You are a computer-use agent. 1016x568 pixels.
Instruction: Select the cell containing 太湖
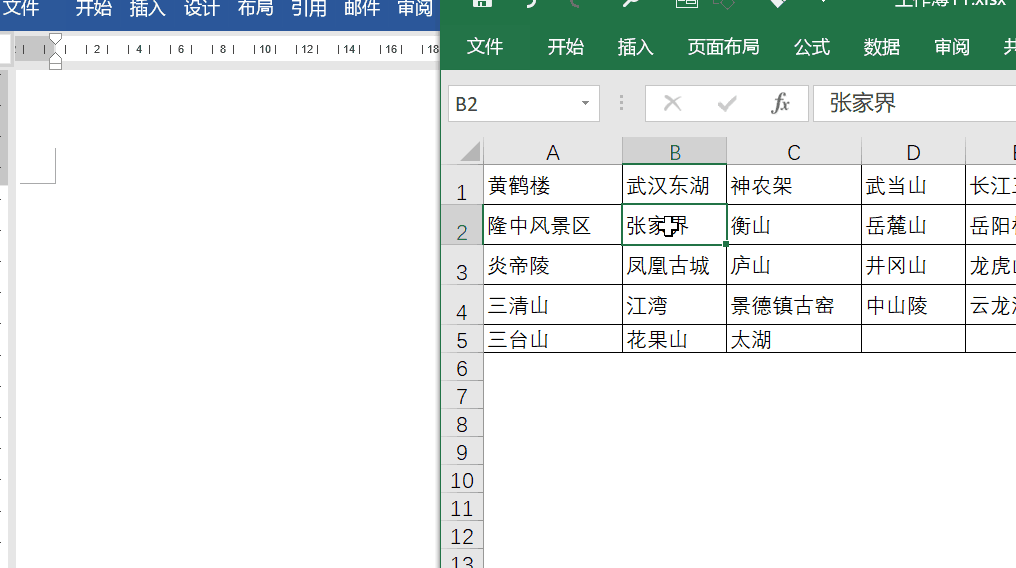point(794,339)
